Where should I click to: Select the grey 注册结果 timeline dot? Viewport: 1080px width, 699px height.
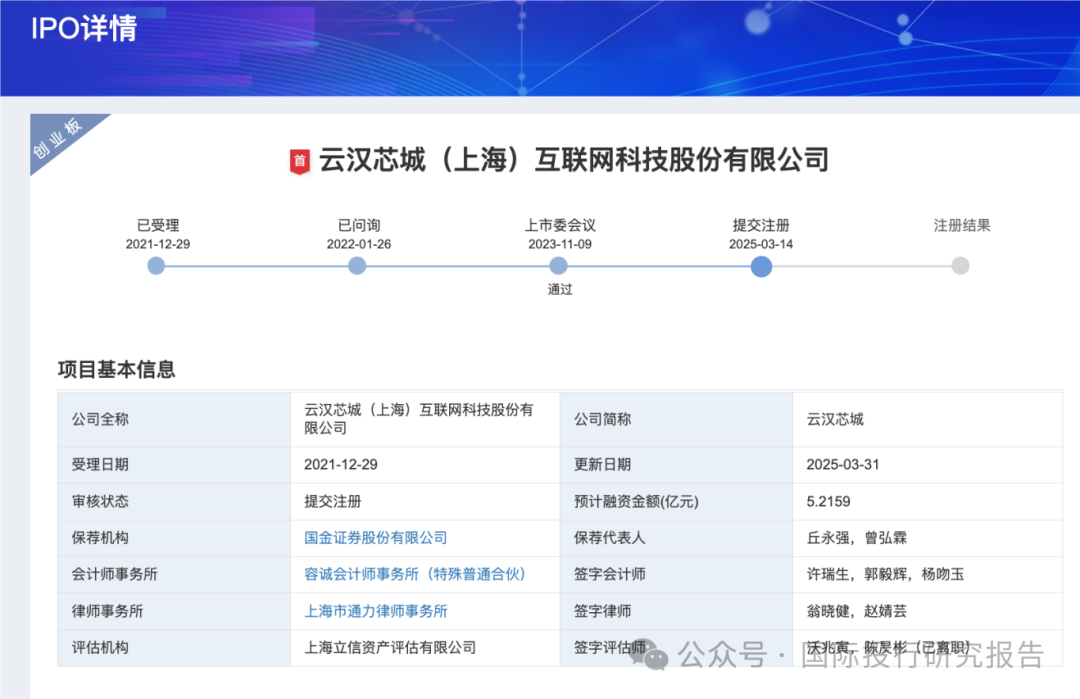960,266
